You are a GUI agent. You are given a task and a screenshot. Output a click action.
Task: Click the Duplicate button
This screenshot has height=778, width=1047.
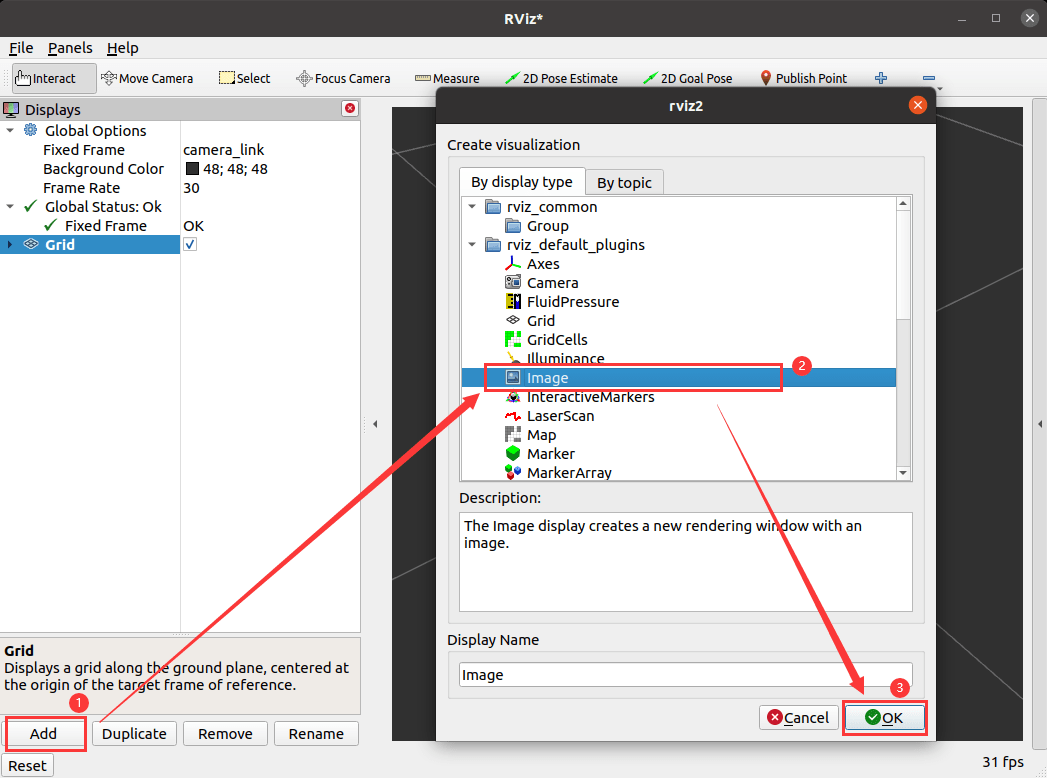point(134,734)
